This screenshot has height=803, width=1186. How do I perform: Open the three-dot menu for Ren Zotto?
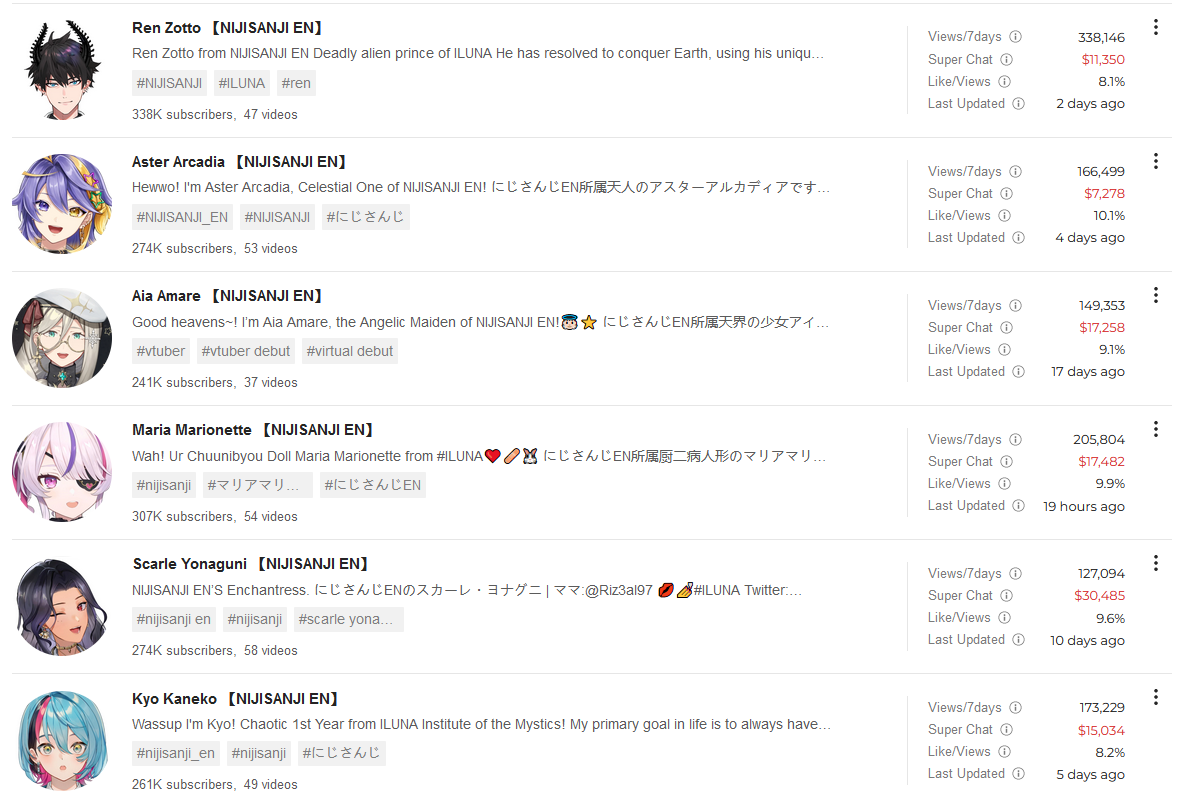click(x=1155, y=27)
